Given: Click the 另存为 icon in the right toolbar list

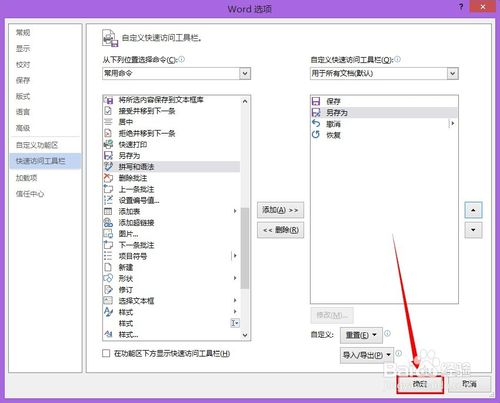Looking at the screenshot, I should click(316, 113).
